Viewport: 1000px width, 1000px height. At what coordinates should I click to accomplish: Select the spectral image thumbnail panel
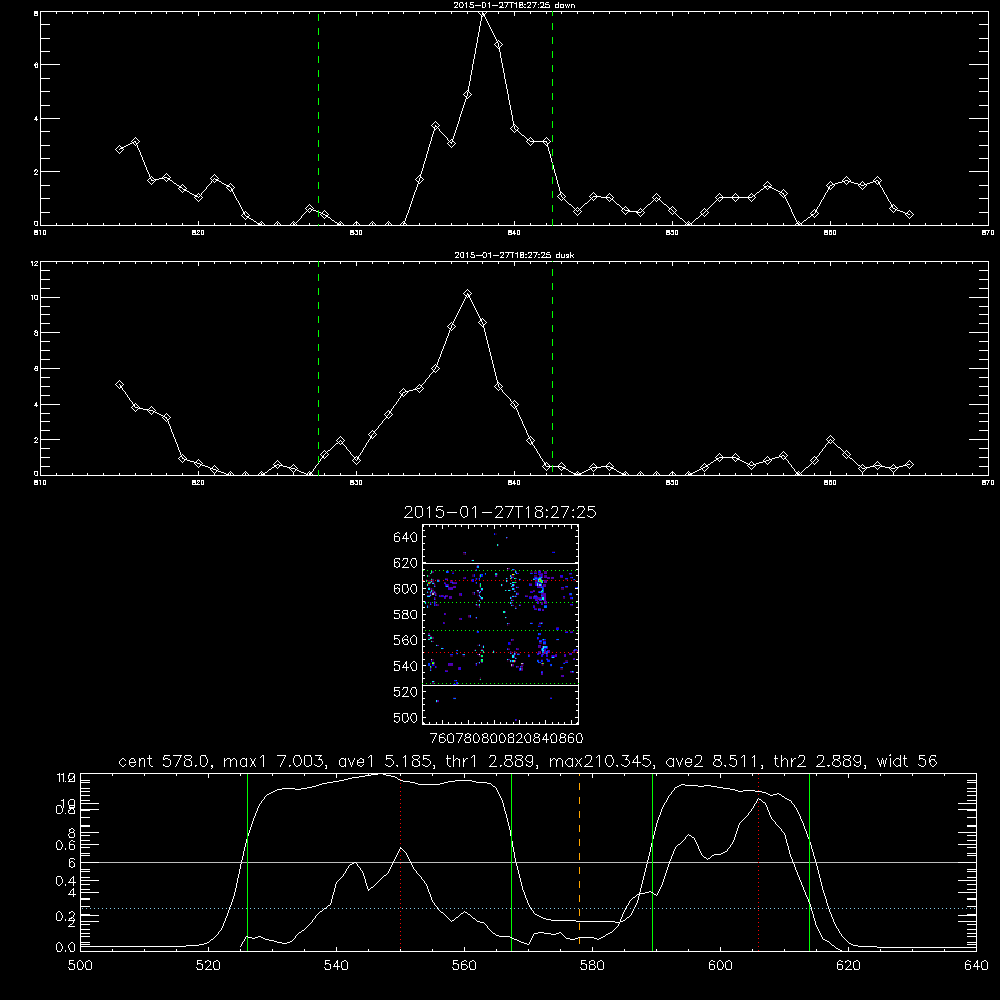[500, 624]
